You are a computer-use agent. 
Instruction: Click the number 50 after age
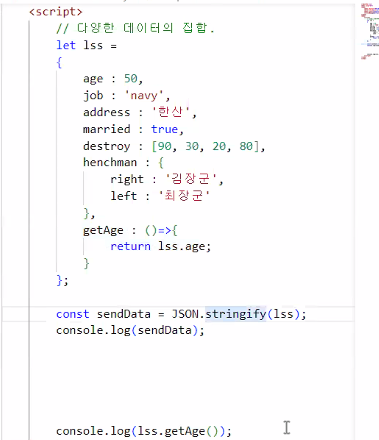(x=131, y=78)
